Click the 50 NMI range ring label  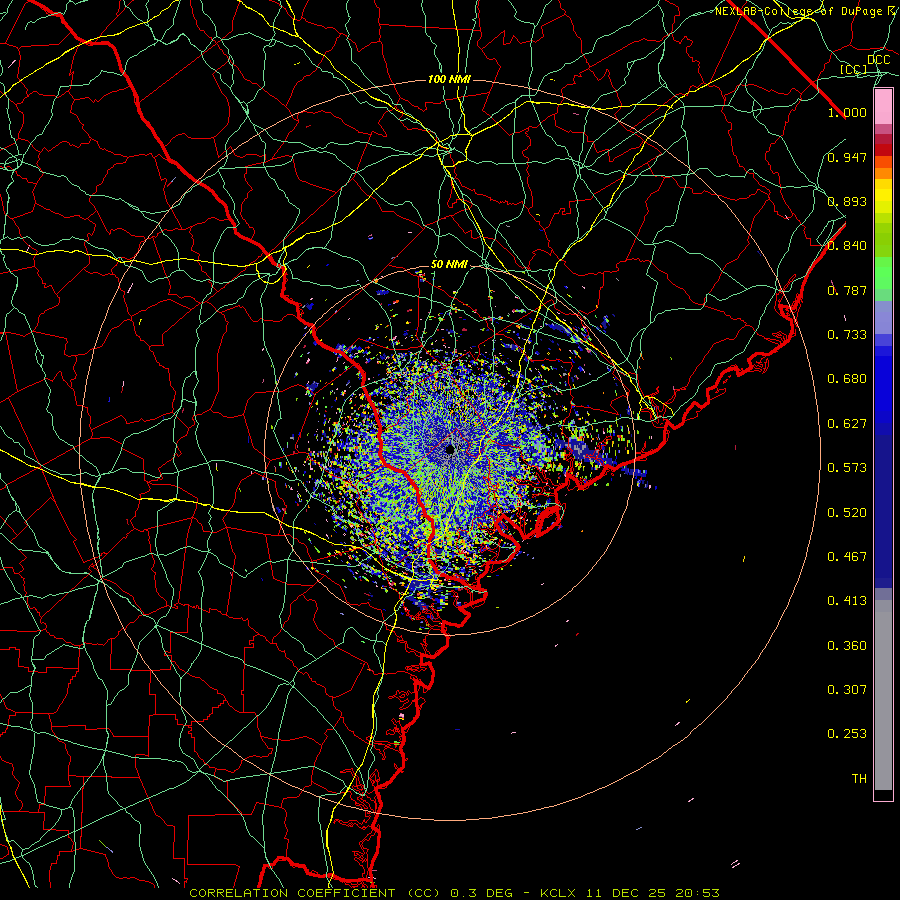click(x=449, y=265)
